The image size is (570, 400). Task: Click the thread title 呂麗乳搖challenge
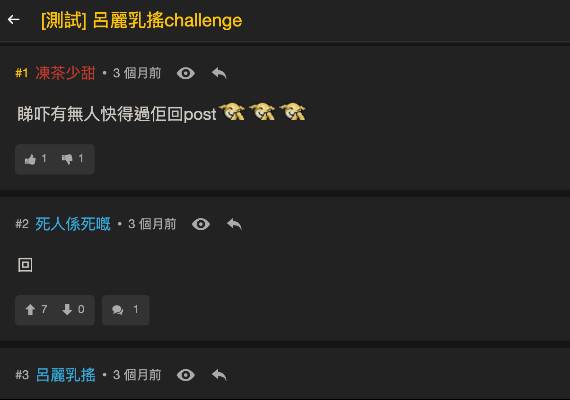[167, 20]
